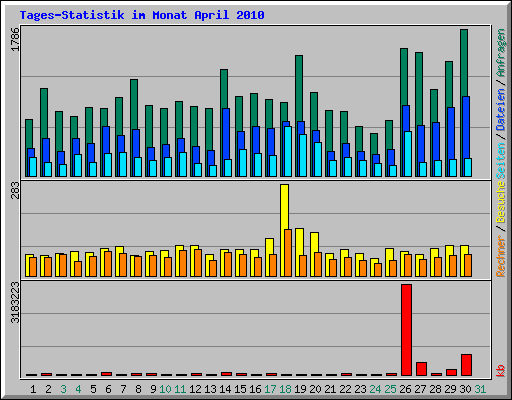Click the x-axis day label 23
The height and width of the screenshot is (400, 512).
click(x=360, y=389)
